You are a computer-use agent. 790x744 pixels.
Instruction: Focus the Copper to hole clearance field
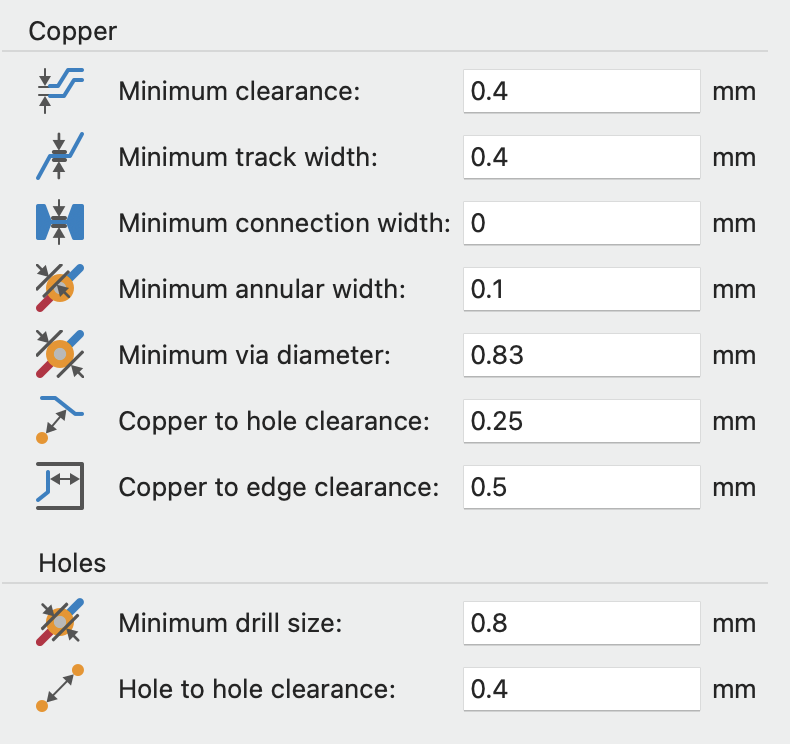pyautogui.click(x=582, y=421)
